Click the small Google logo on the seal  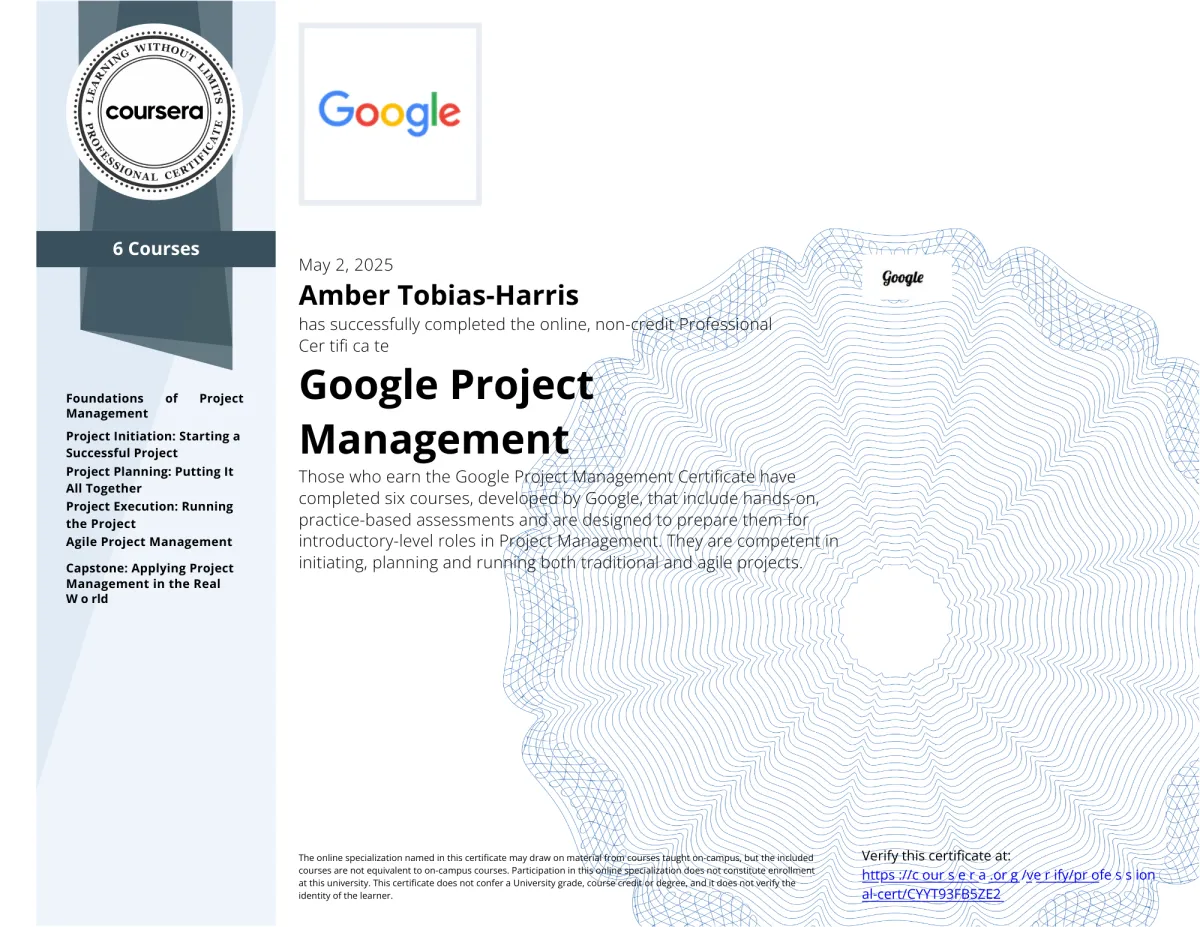tap(903, 278)
